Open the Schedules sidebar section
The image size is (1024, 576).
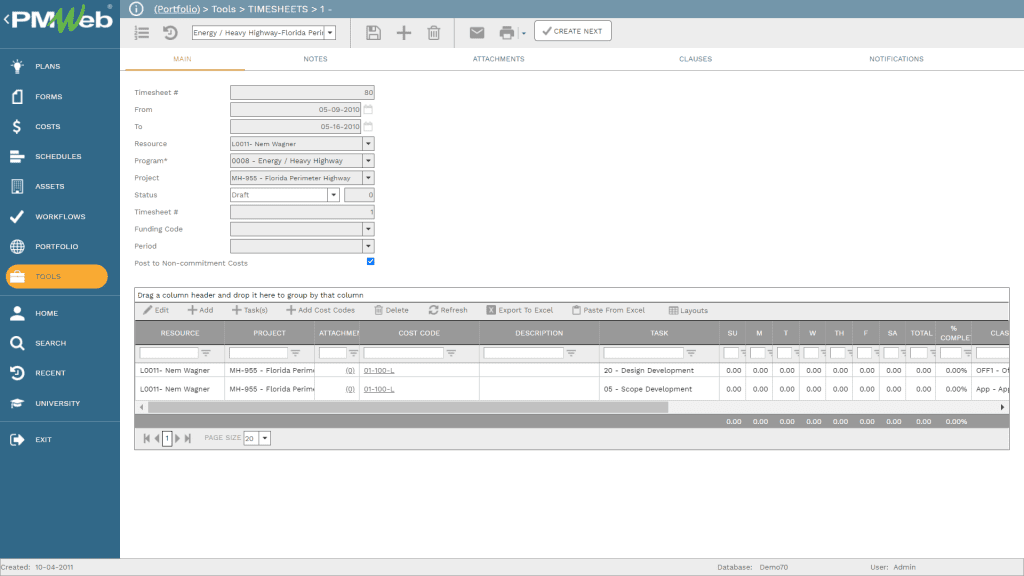coord(57,156)
